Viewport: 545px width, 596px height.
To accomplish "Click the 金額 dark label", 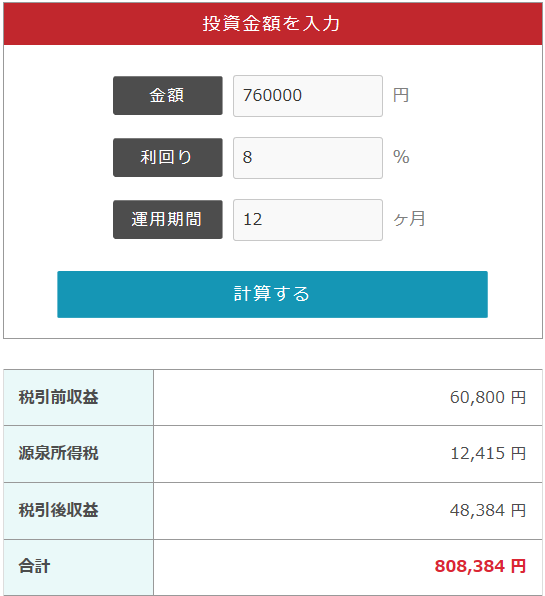I will [x=168, y=95].
